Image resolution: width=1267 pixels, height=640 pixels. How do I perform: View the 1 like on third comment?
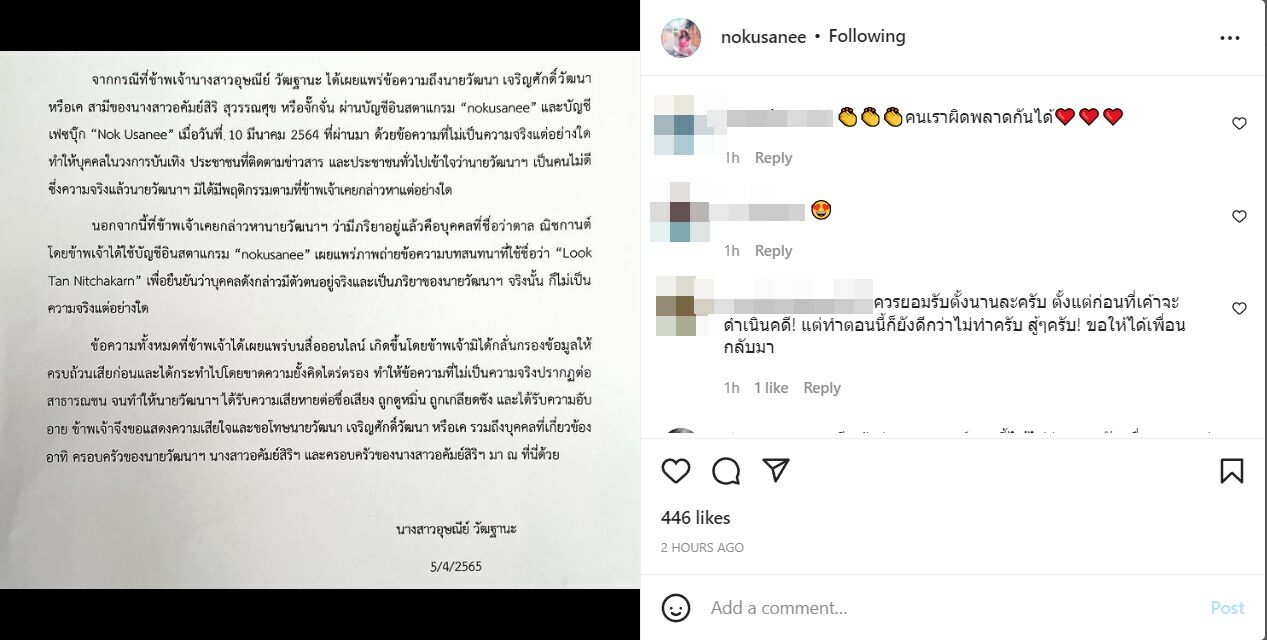771,388
